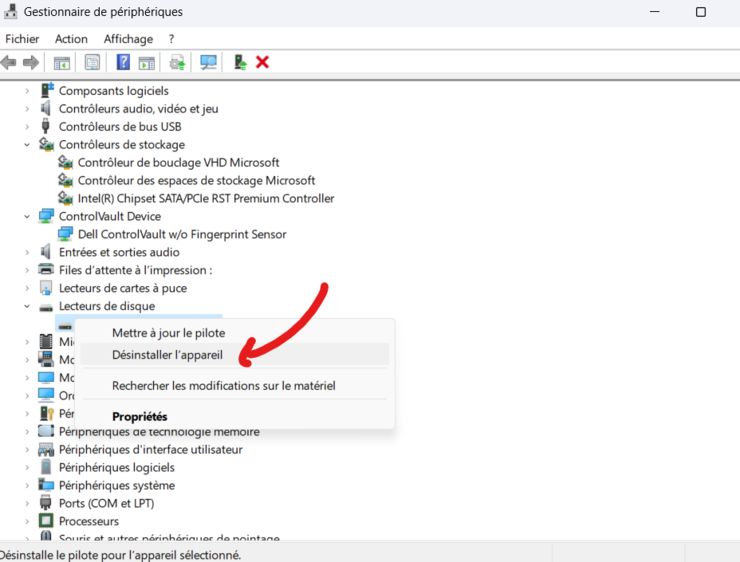Select Périphériques logiciels label
The width and height of the screenshot is (740, 562).
coord(117,467)
